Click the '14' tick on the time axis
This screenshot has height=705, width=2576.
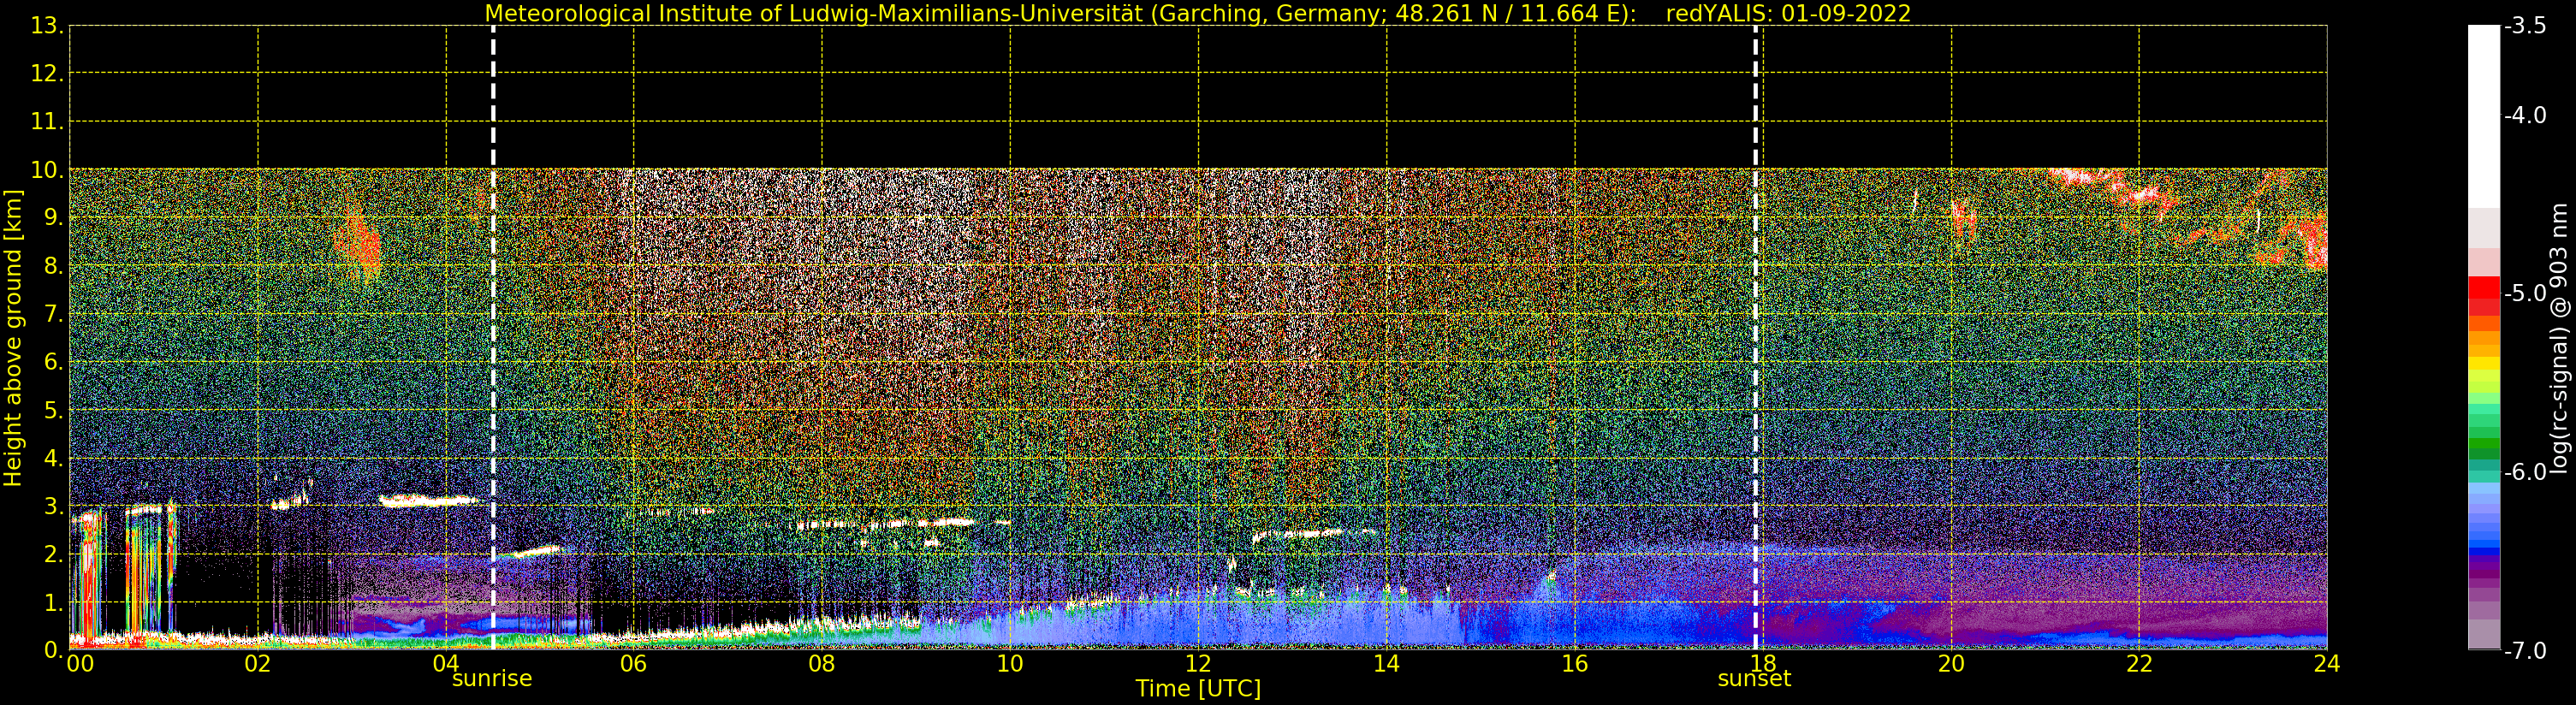tap(1386, 664)
